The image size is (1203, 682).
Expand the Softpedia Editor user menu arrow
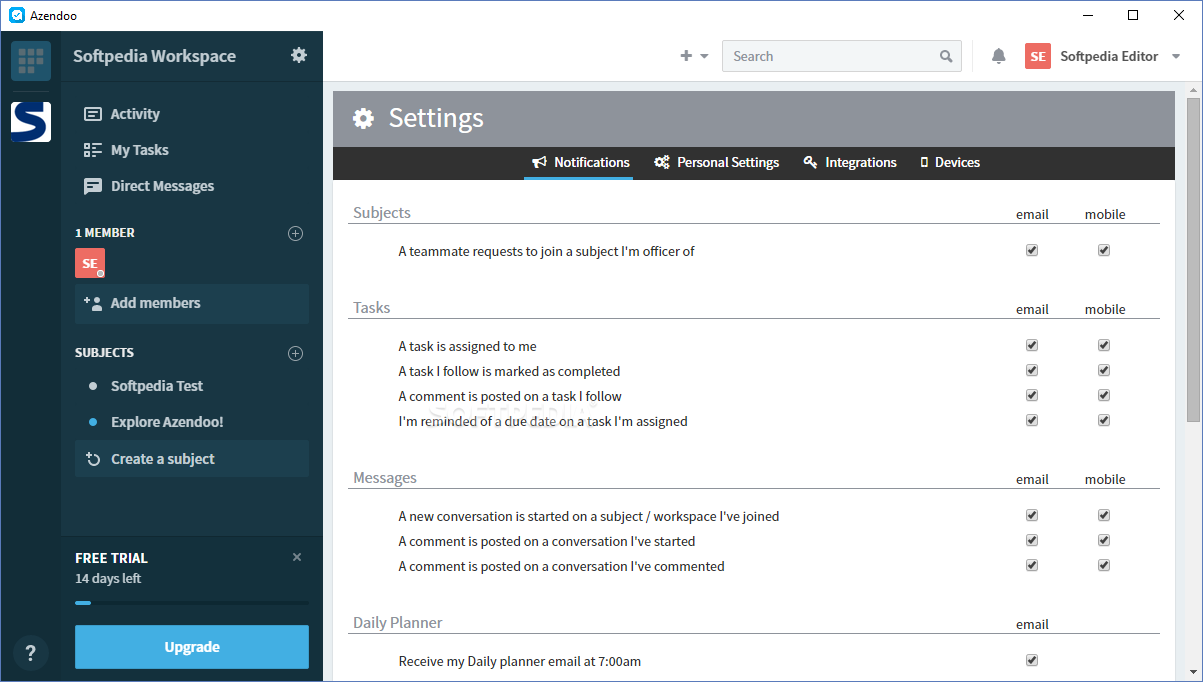[x=1176, y=57]
